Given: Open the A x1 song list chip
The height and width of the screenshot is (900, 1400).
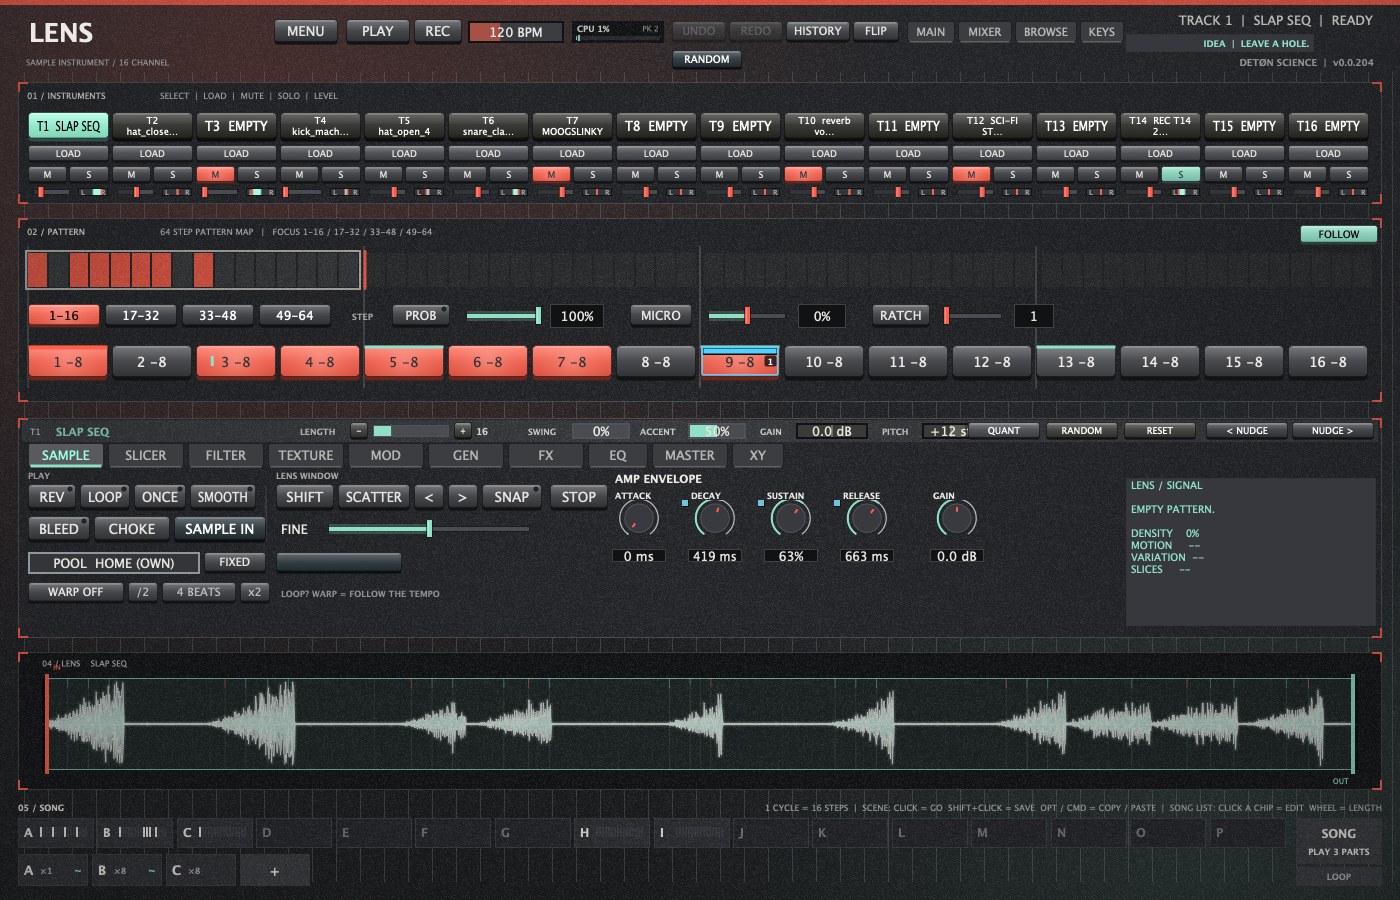Looking at the screenshot, I should (53, 871).
